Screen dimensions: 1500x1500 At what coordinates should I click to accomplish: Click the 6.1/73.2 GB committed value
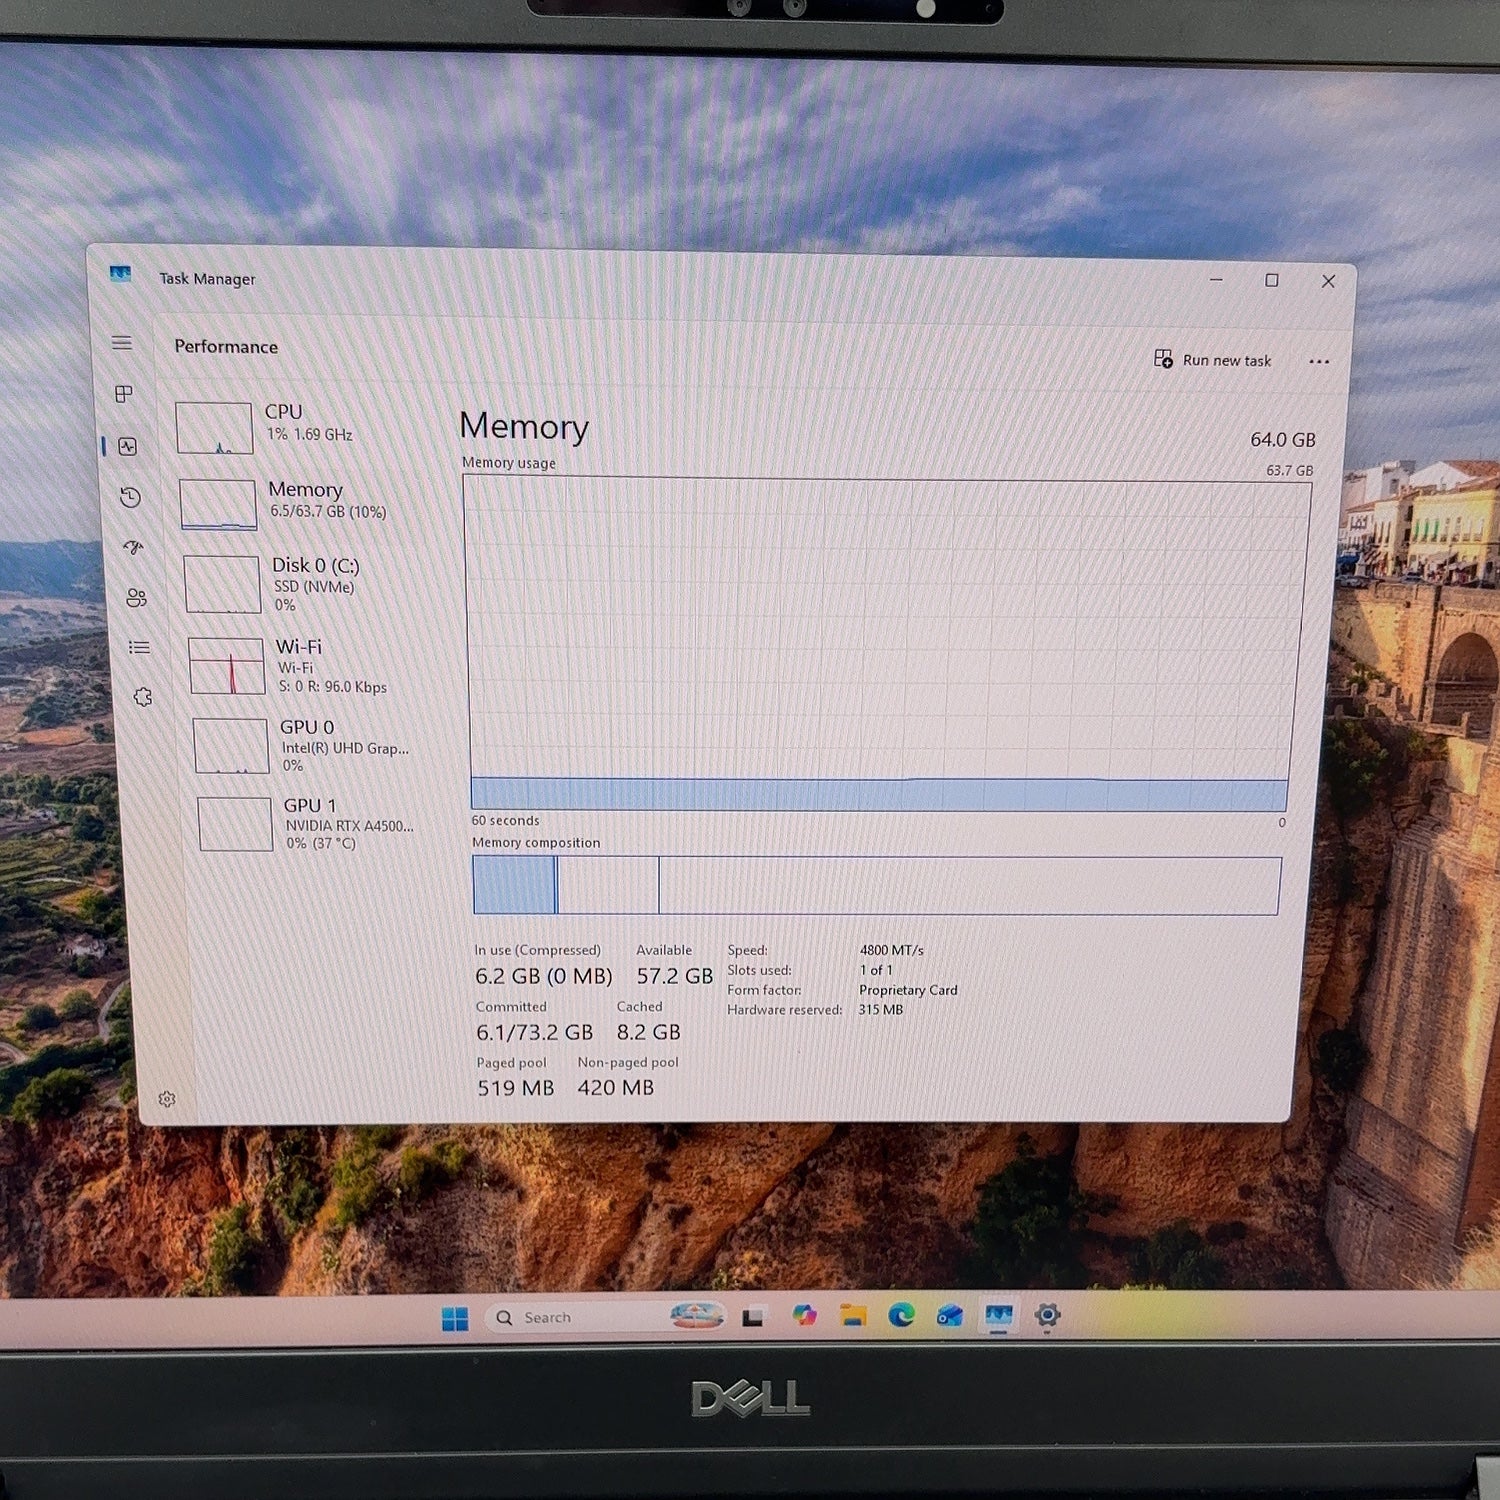(534, 1032)
